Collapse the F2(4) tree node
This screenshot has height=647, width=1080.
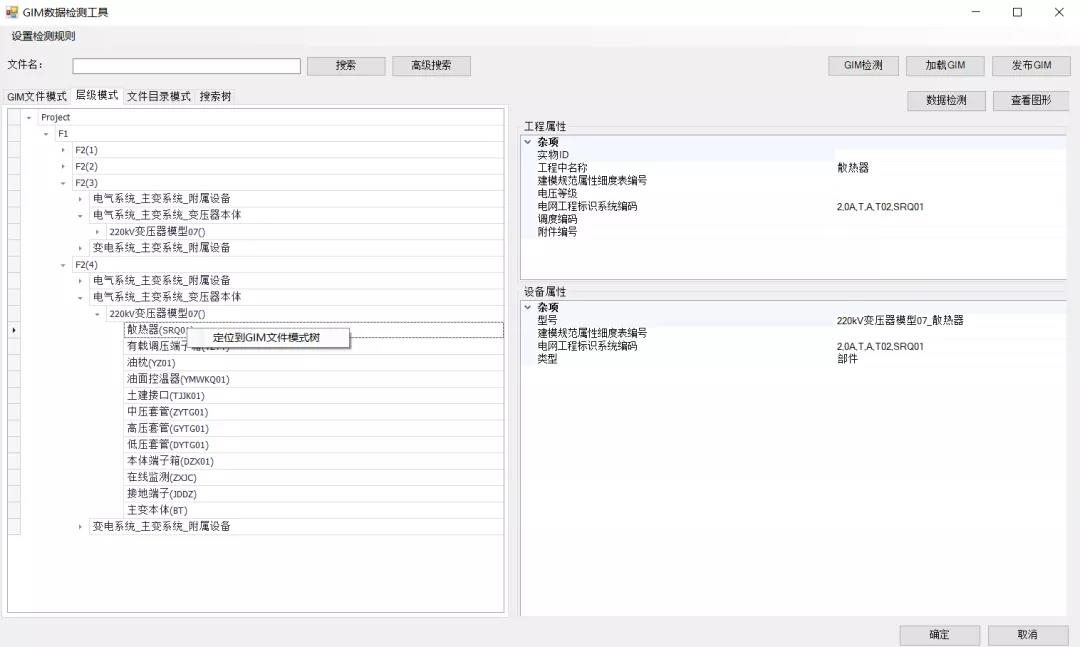coord(63,265)
